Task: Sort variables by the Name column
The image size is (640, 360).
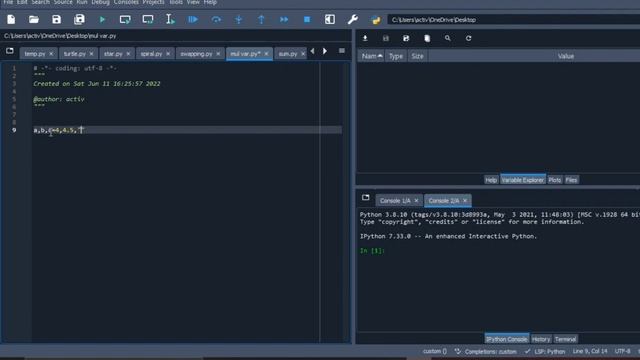Action: (371, 56)
